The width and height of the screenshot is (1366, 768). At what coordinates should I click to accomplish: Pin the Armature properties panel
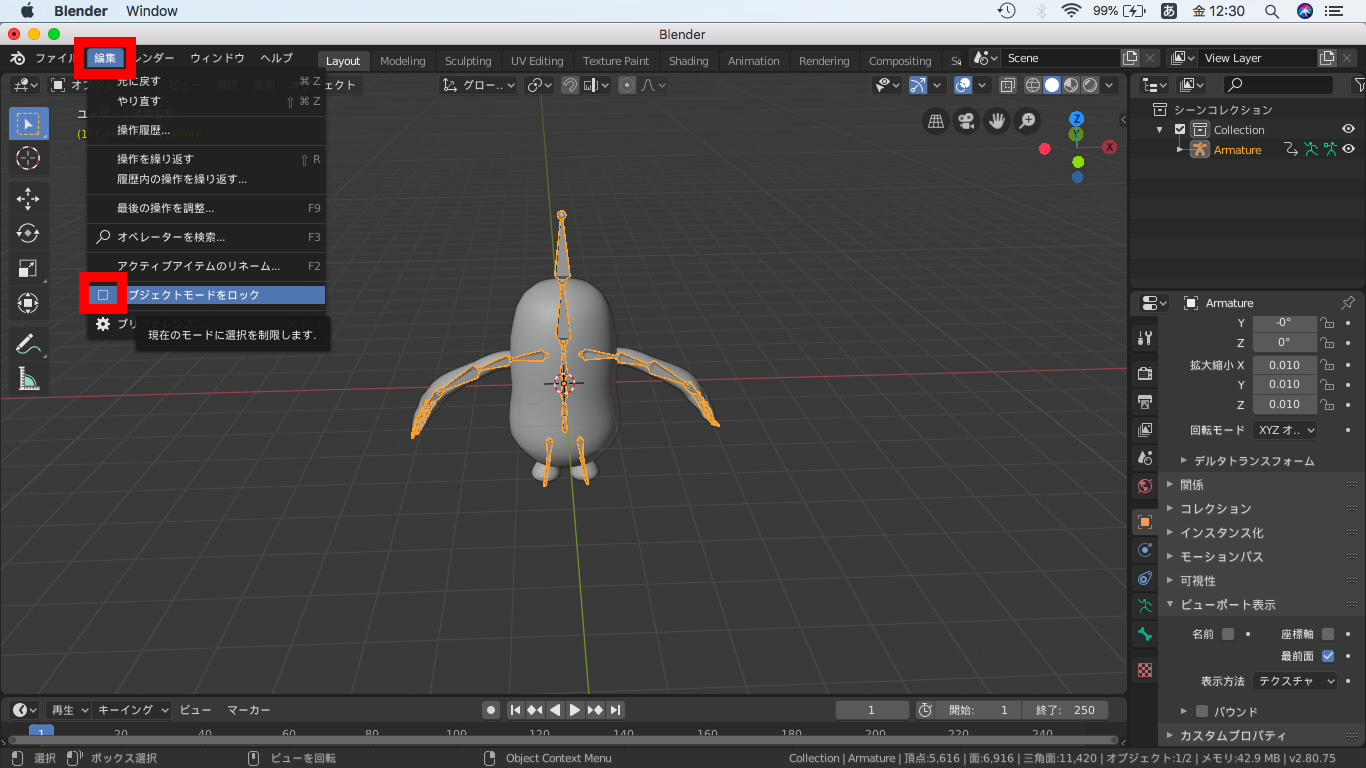pos(1347,303)
